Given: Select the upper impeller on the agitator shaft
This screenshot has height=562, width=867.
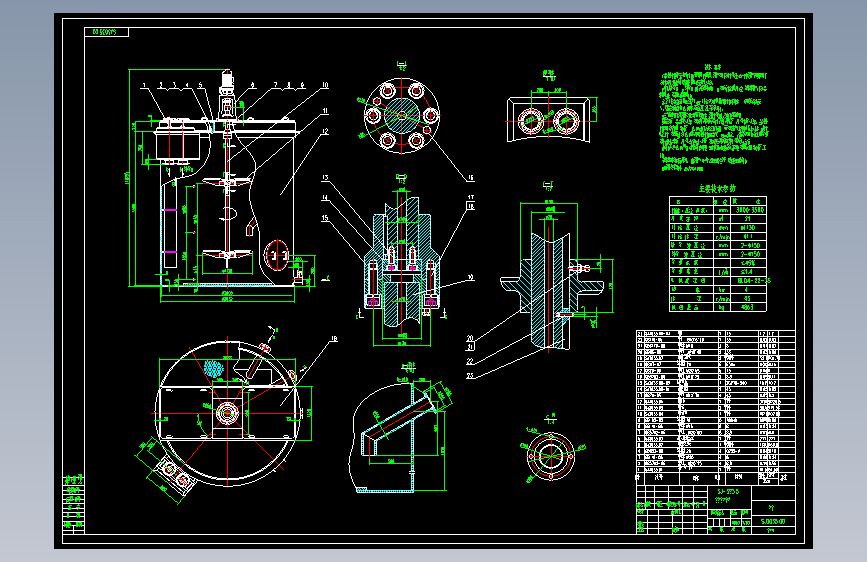Looking at the screenshot, I should tap(227, 181).
